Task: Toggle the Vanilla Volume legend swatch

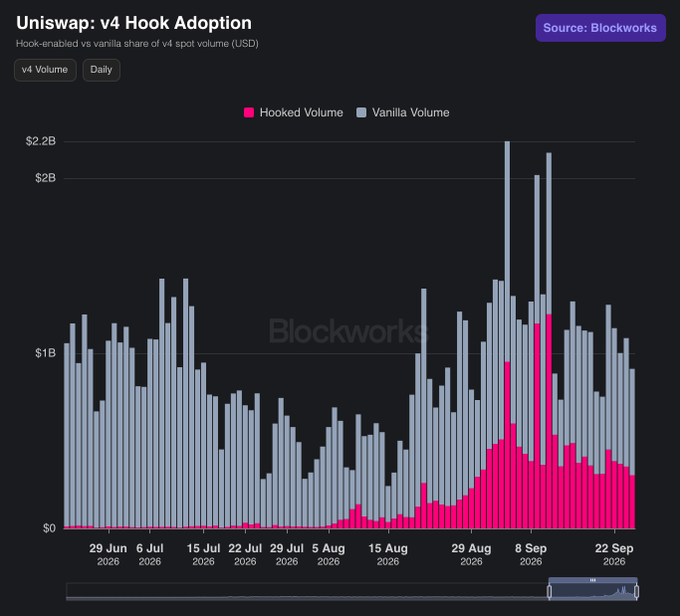Action: pos(361,113)
